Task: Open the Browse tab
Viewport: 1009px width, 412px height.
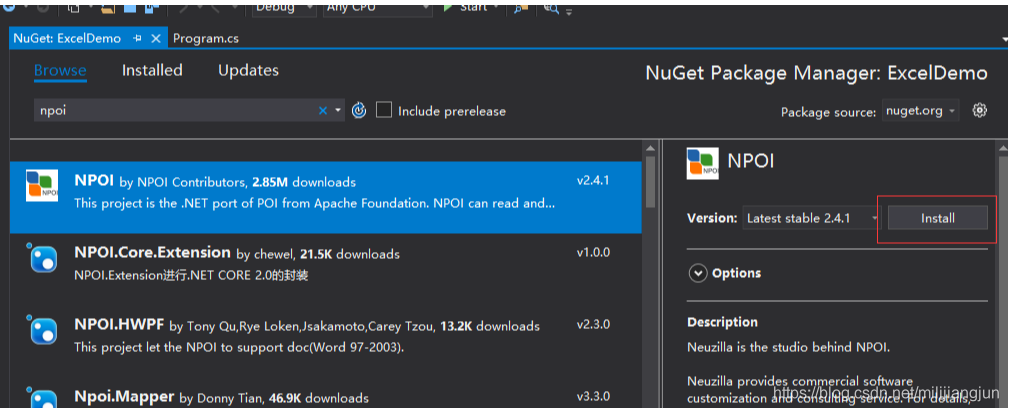Action: tap(60, 70)
